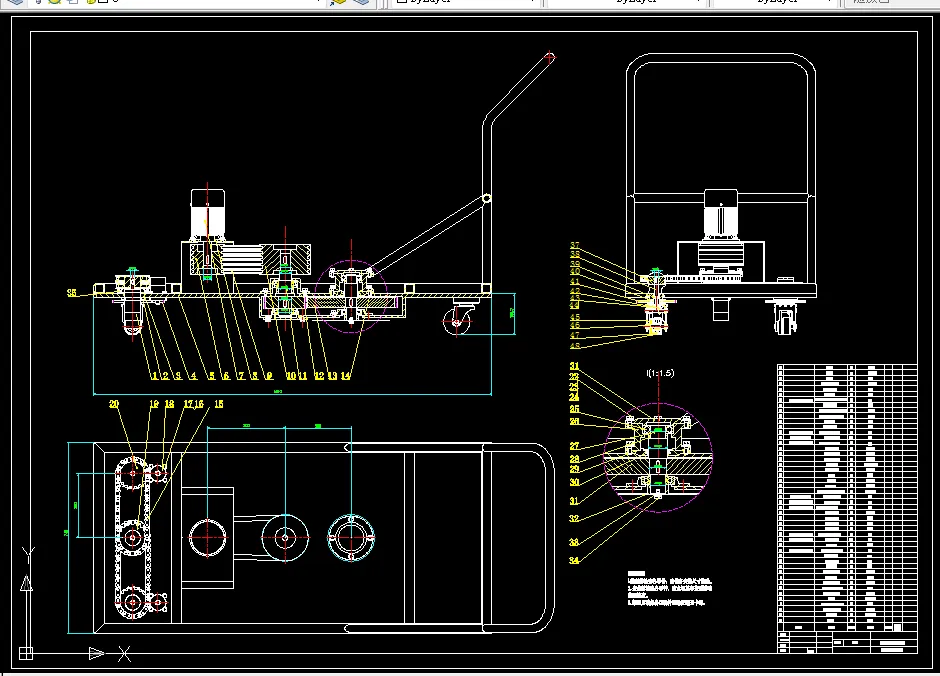
Task: Select the caster wheel in front view
Action: (458, 318)
